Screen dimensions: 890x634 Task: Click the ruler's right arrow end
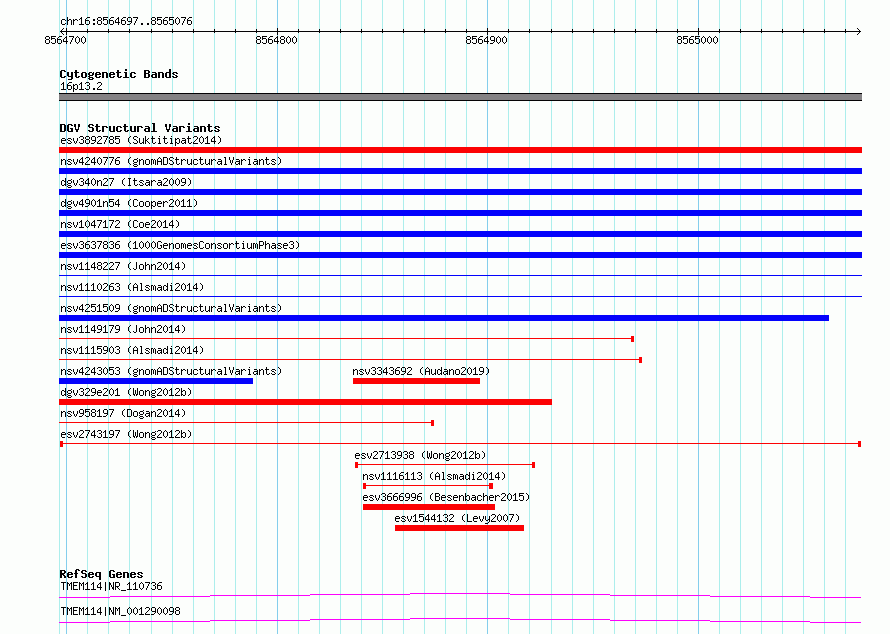858,31
